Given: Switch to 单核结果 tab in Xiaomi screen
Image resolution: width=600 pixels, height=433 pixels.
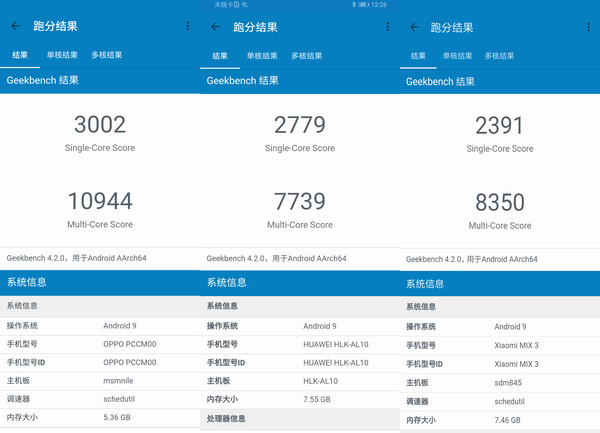Looking at the screenshot, I should point(457,56).
